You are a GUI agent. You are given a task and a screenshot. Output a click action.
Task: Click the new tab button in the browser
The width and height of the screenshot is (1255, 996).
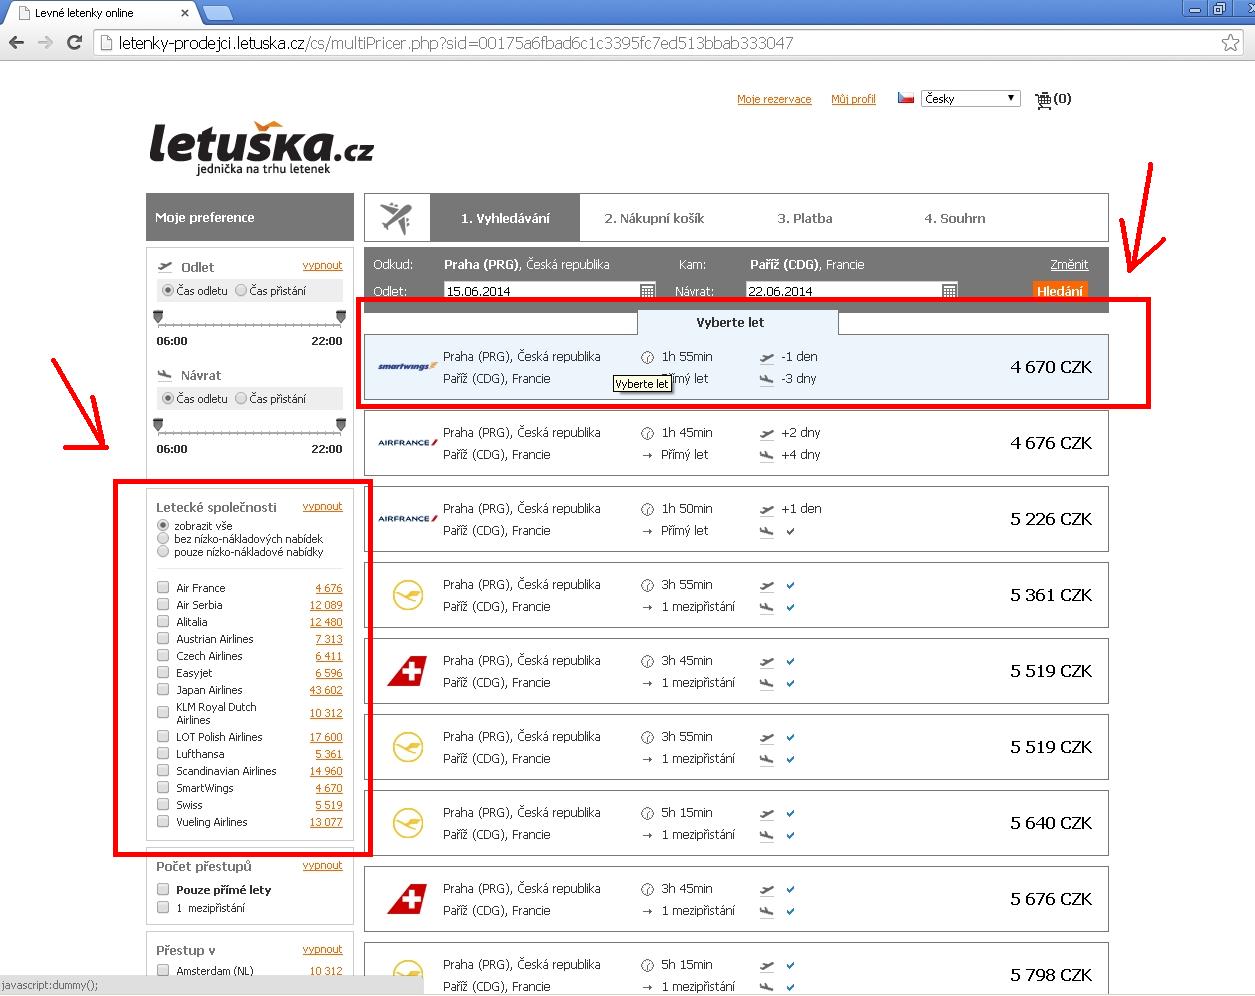point(218,13)
